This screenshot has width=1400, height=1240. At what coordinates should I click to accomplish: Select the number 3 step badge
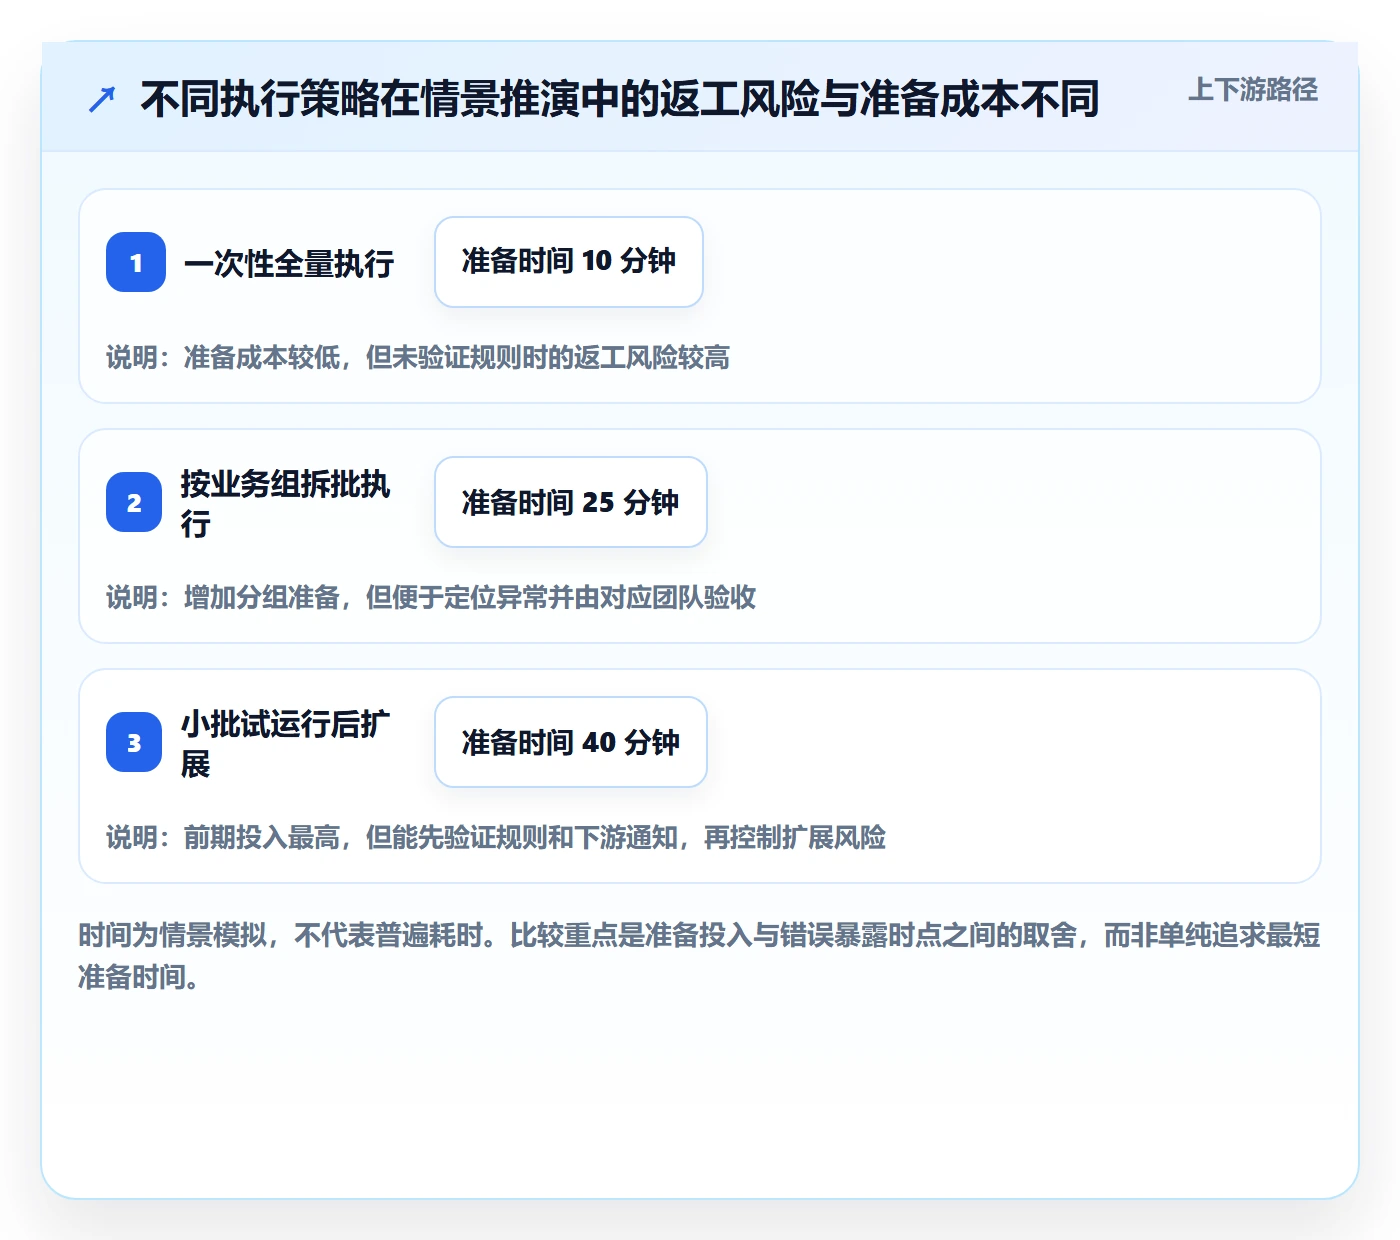[134, 742]
